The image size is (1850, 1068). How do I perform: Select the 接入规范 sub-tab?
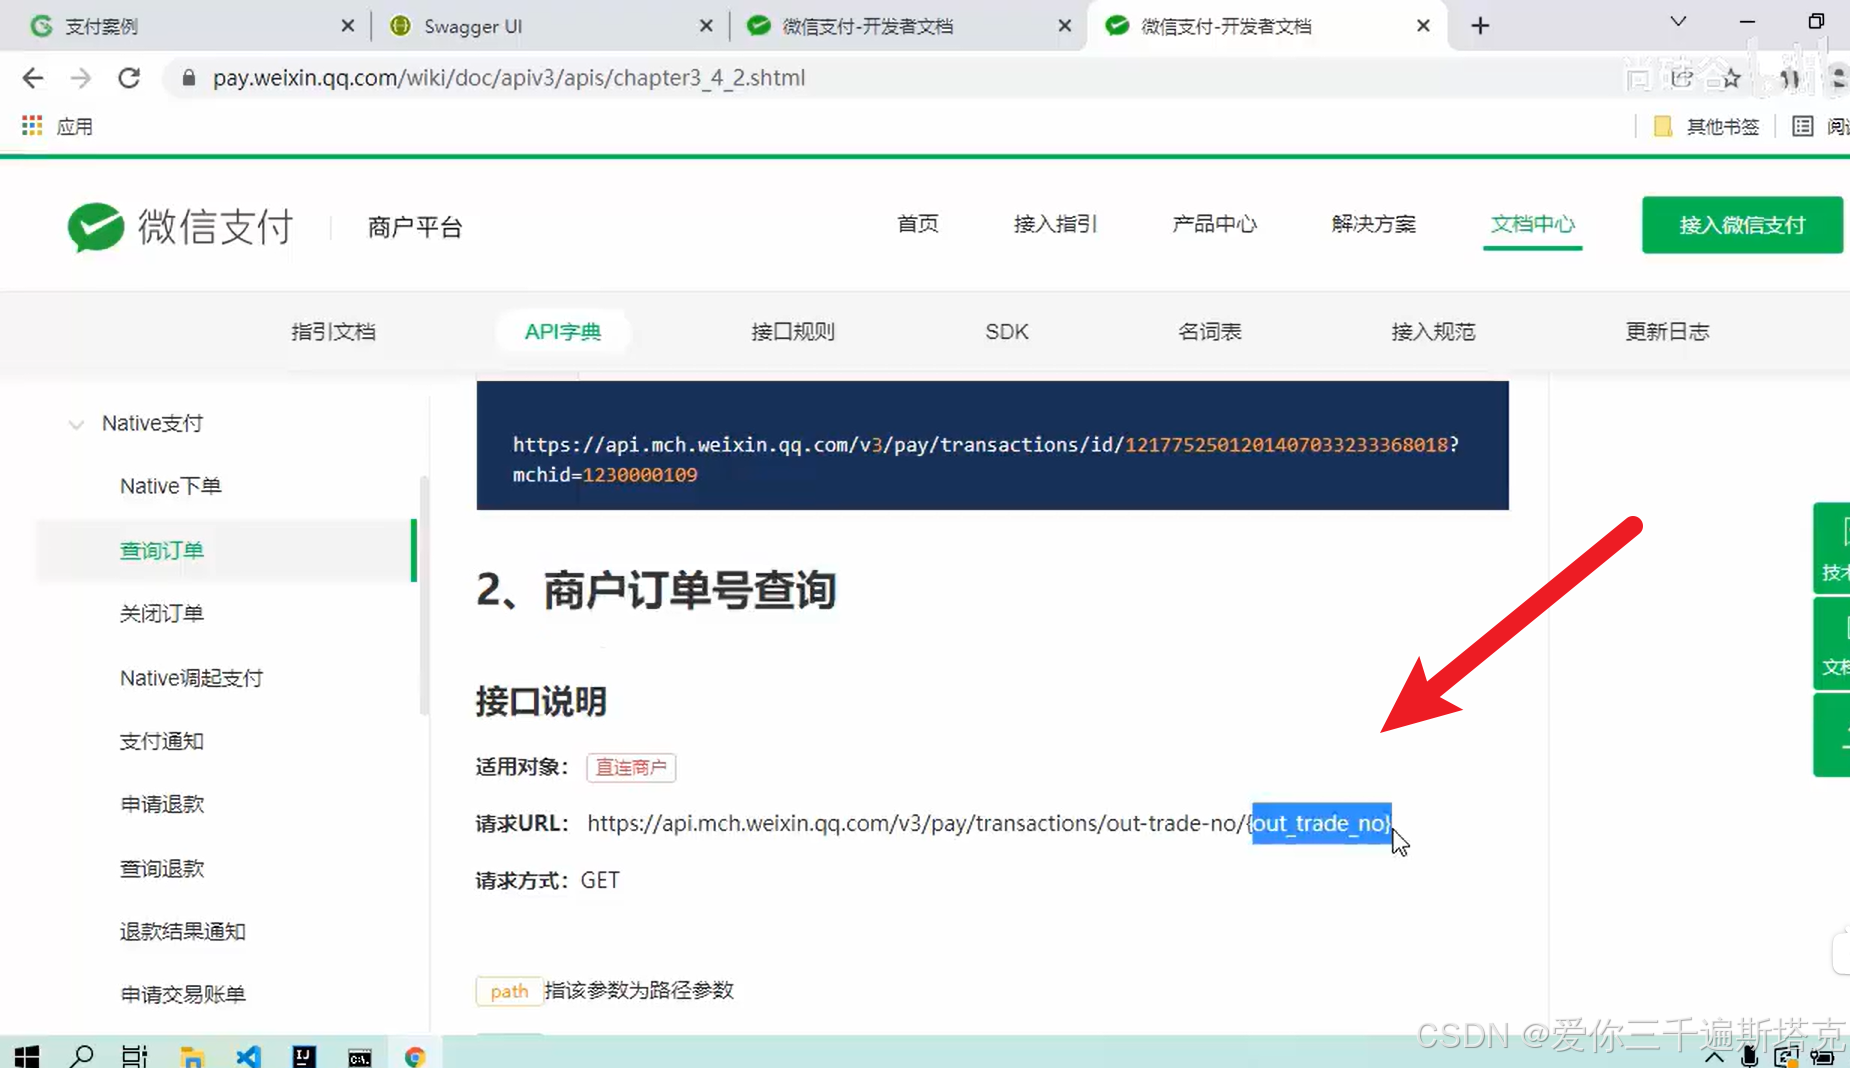coord(1432,331)
